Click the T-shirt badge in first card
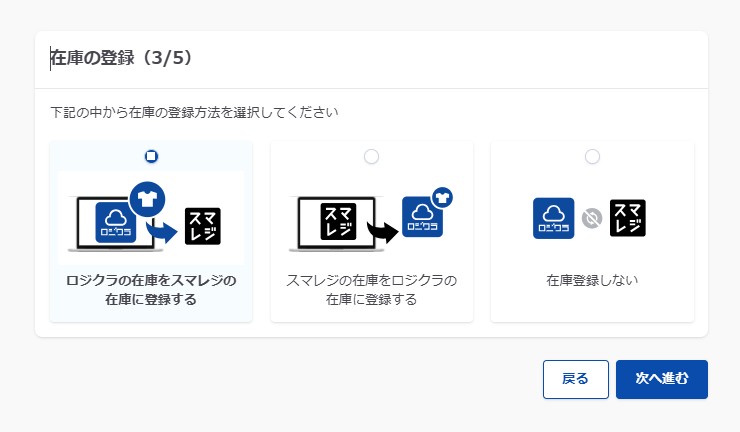 coord(148,198)
